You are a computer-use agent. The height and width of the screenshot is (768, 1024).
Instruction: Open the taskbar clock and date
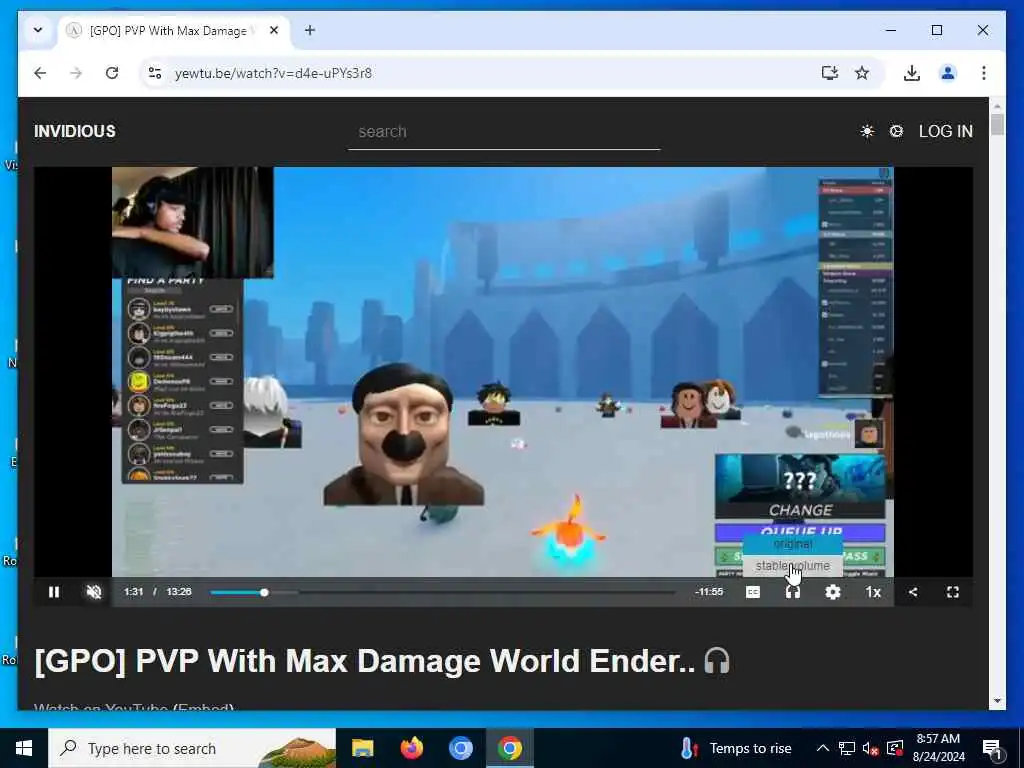tap(938, 748)
